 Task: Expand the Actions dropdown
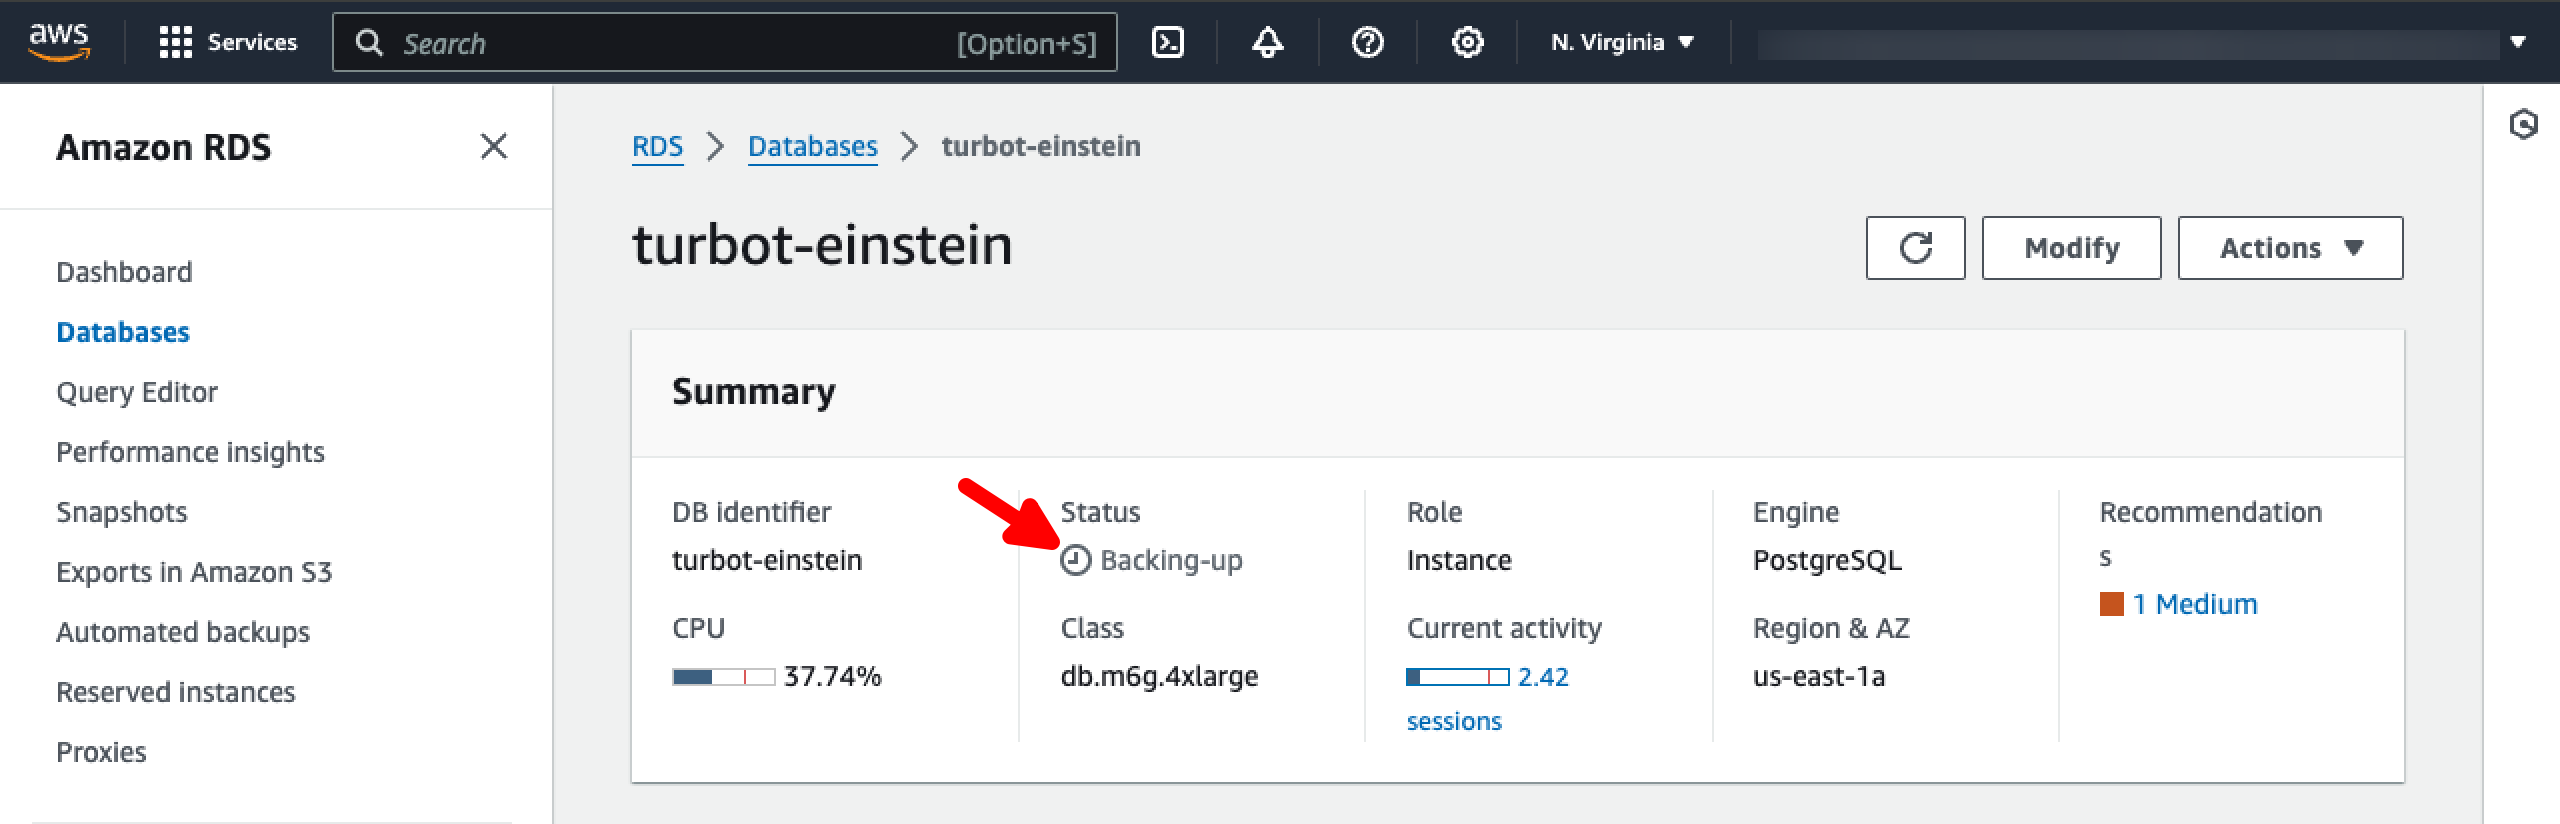pos(2290,247)
